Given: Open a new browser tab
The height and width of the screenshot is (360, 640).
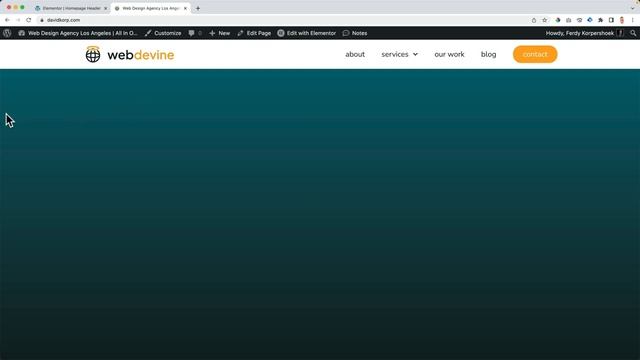Looking at the screenshot, I should pyautogui.click(x=198, y=8).
